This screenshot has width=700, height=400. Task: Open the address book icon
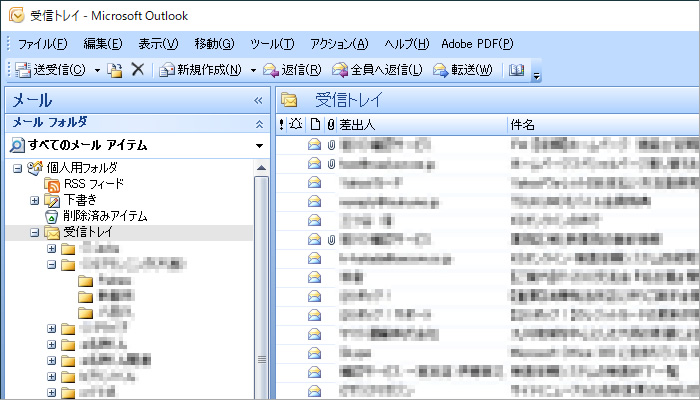tap(517, 70)
